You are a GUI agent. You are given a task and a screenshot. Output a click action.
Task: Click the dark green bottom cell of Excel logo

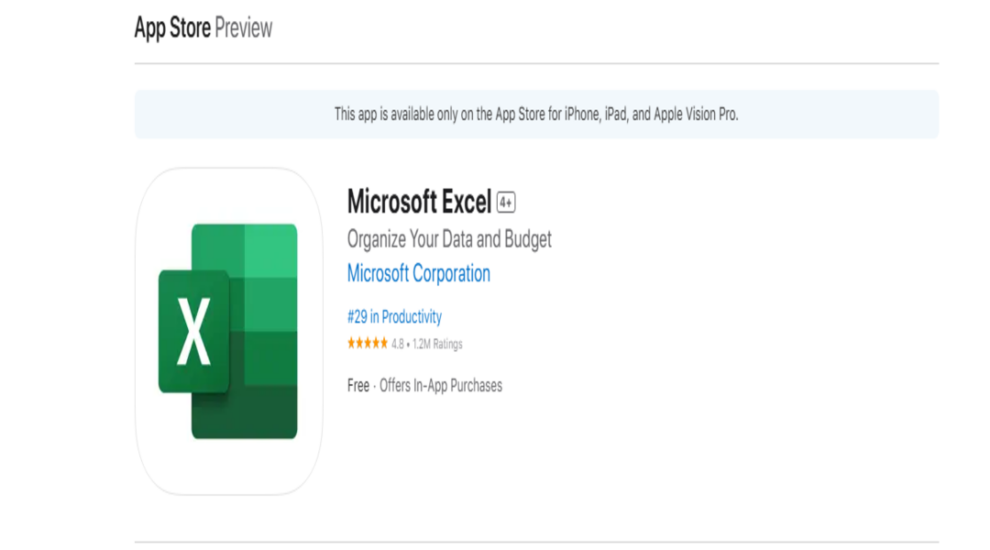[244, 412]
